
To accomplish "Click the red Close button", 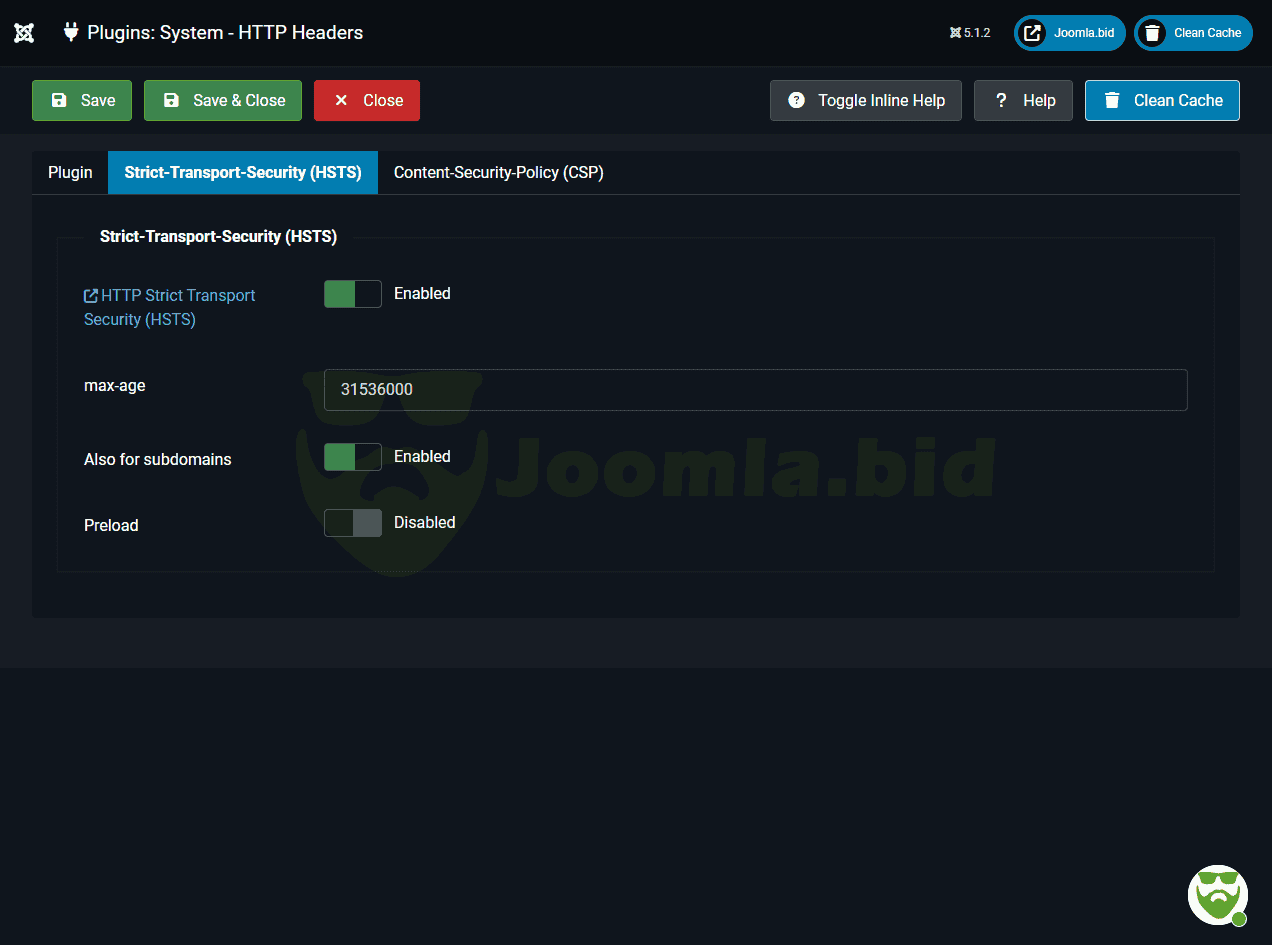I will [x=367, y=101].
